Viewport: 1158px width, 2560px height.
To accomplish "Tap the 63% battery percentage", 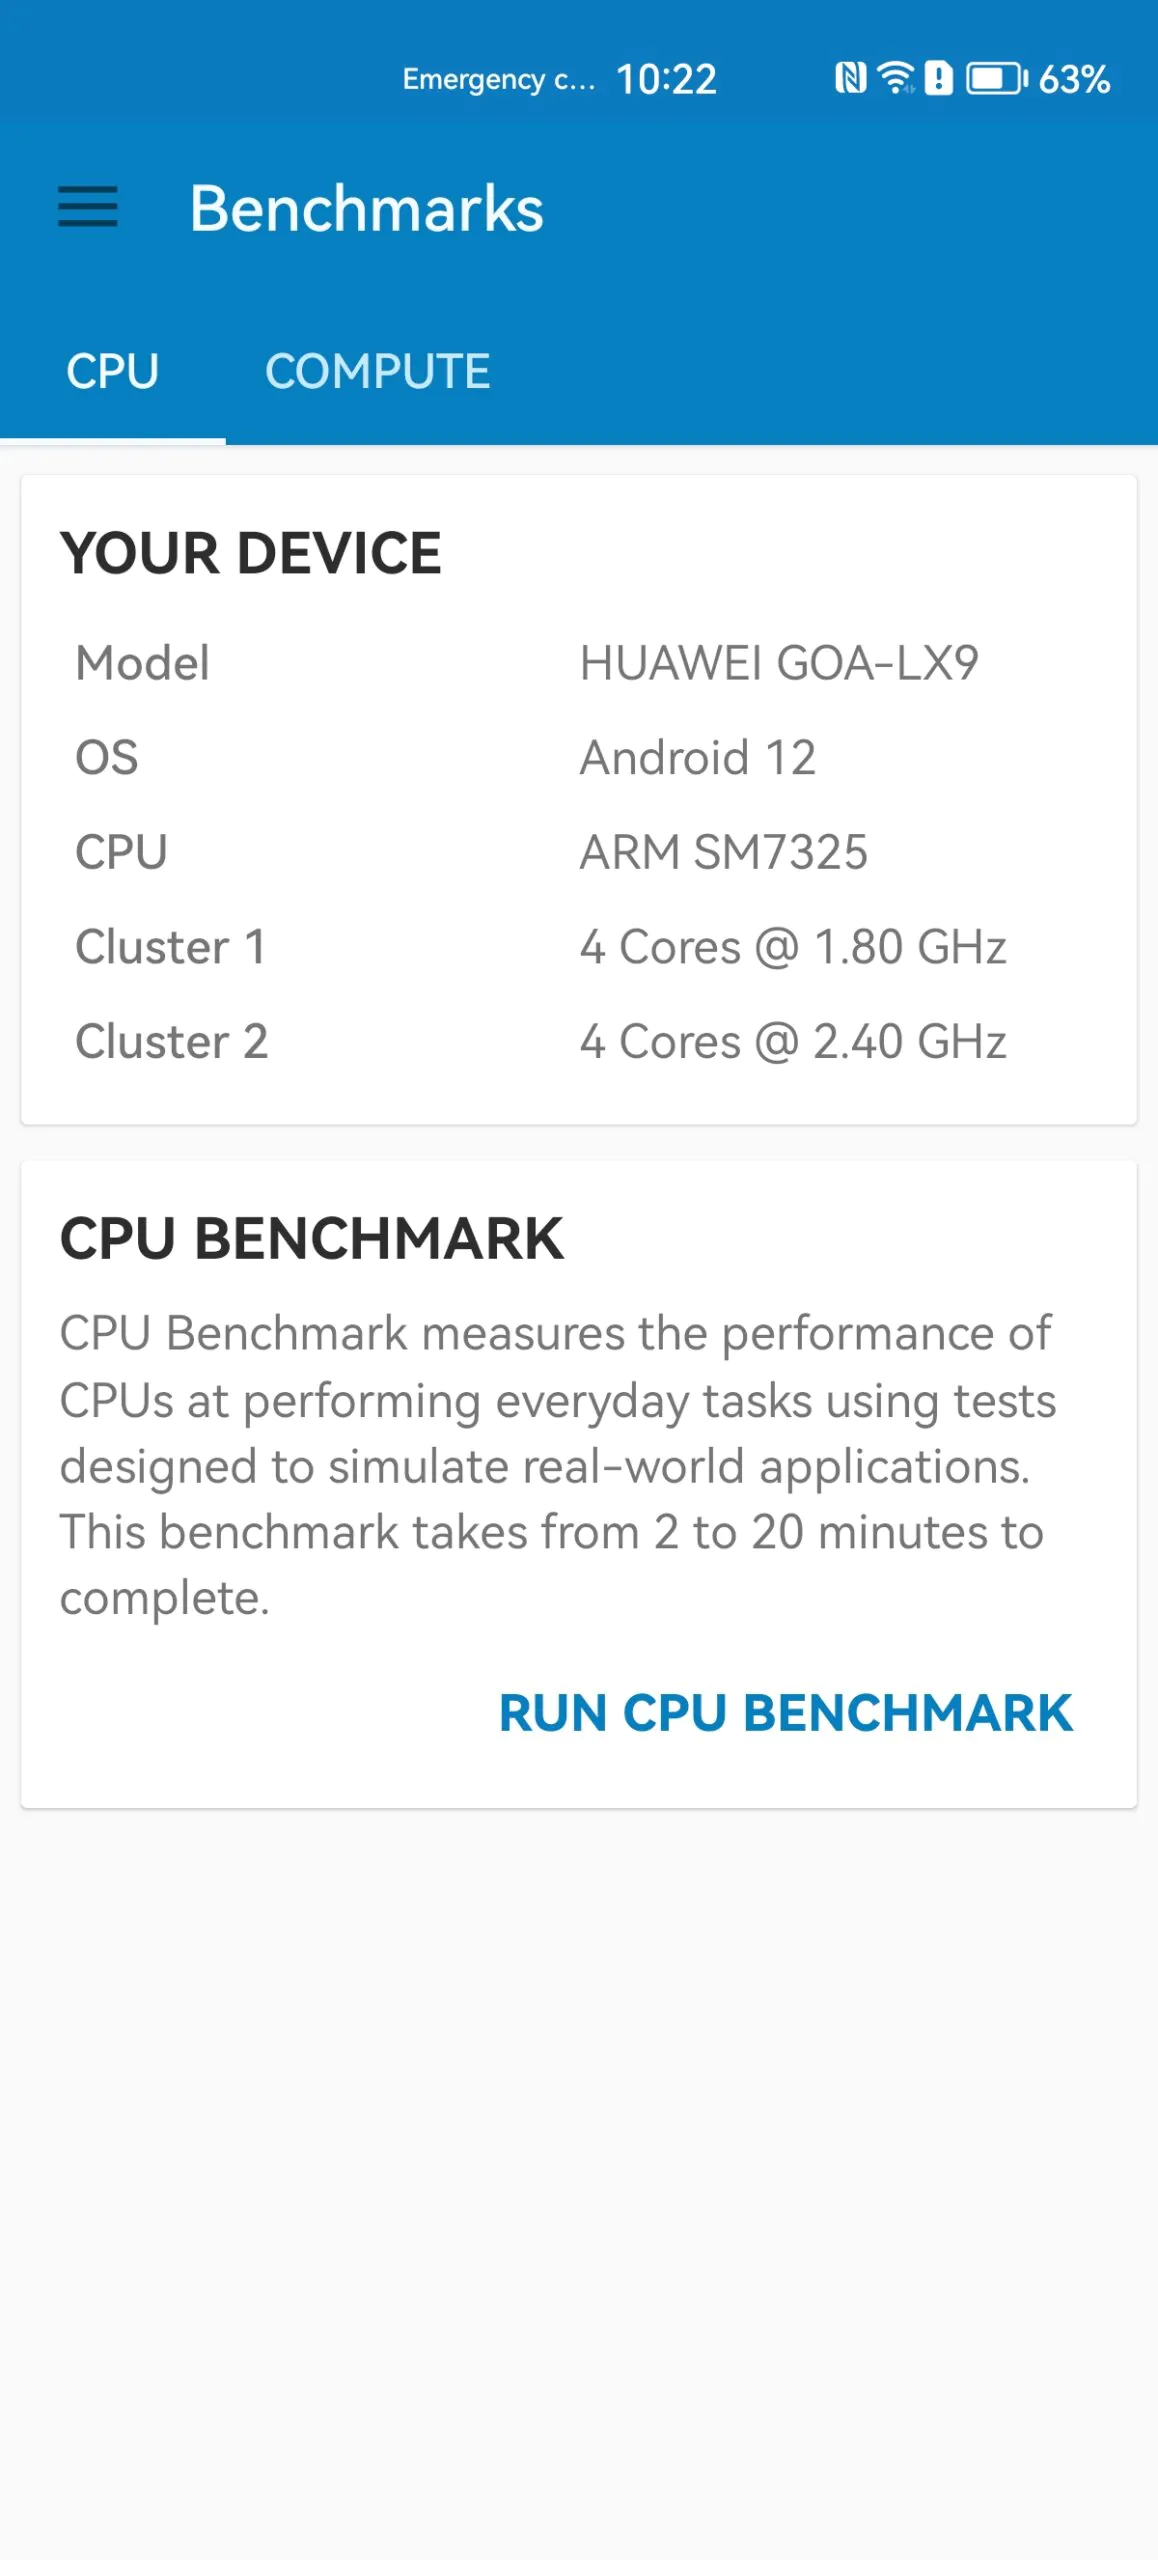I will (1074, 79).
